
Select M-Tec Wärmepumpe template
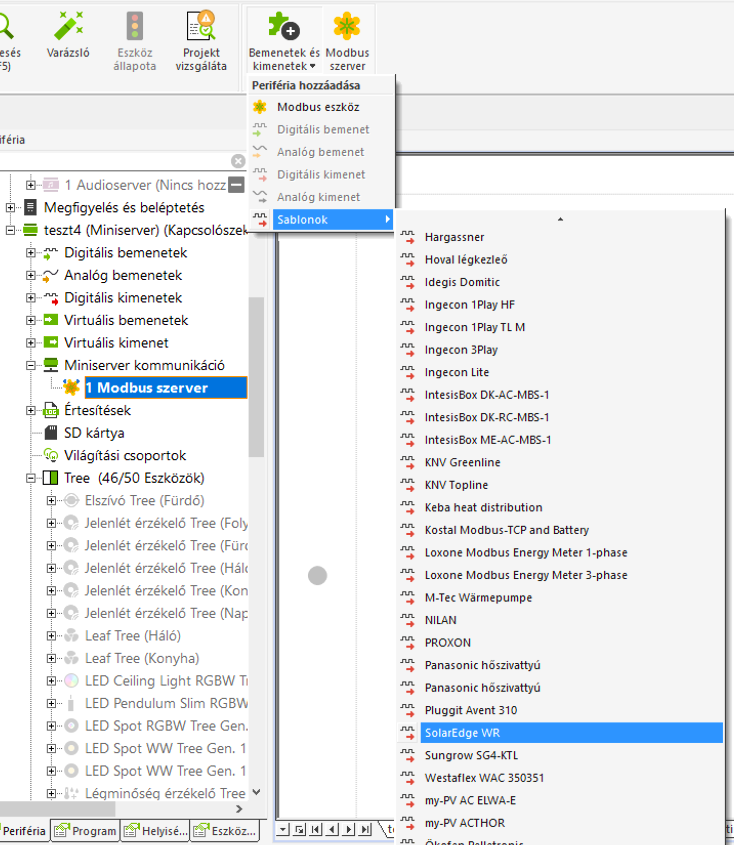pyautogui.click(x=560, y=598)
